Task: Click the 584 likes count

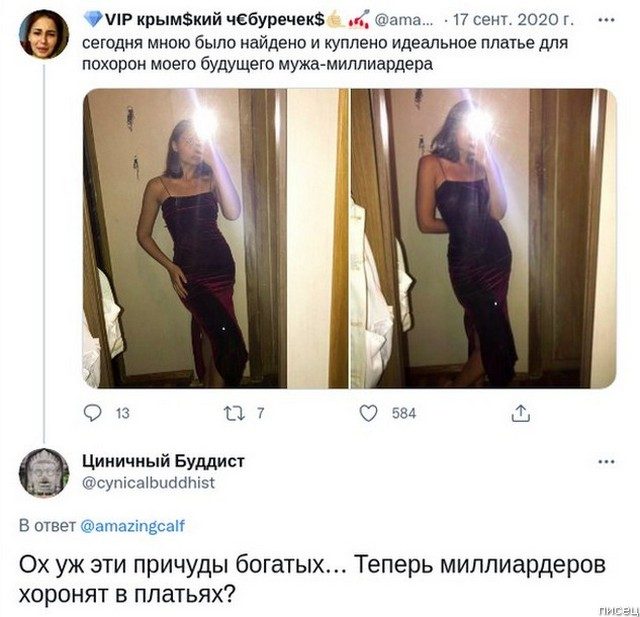Action: click(x=404, y=413)
